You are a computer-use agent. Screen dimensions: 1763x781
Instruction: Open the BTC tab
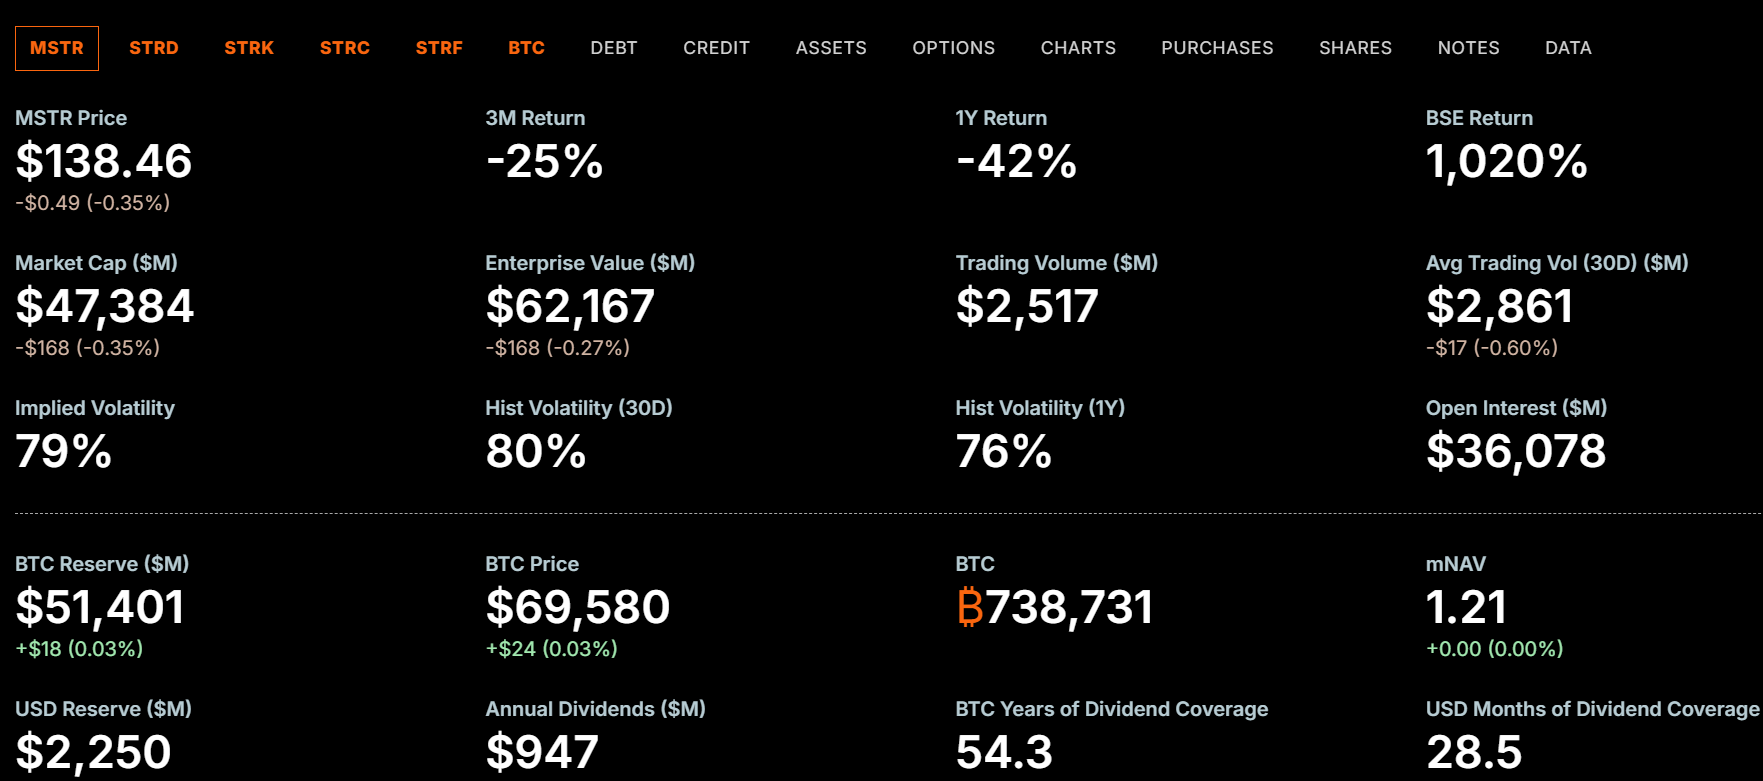point(526,48)
